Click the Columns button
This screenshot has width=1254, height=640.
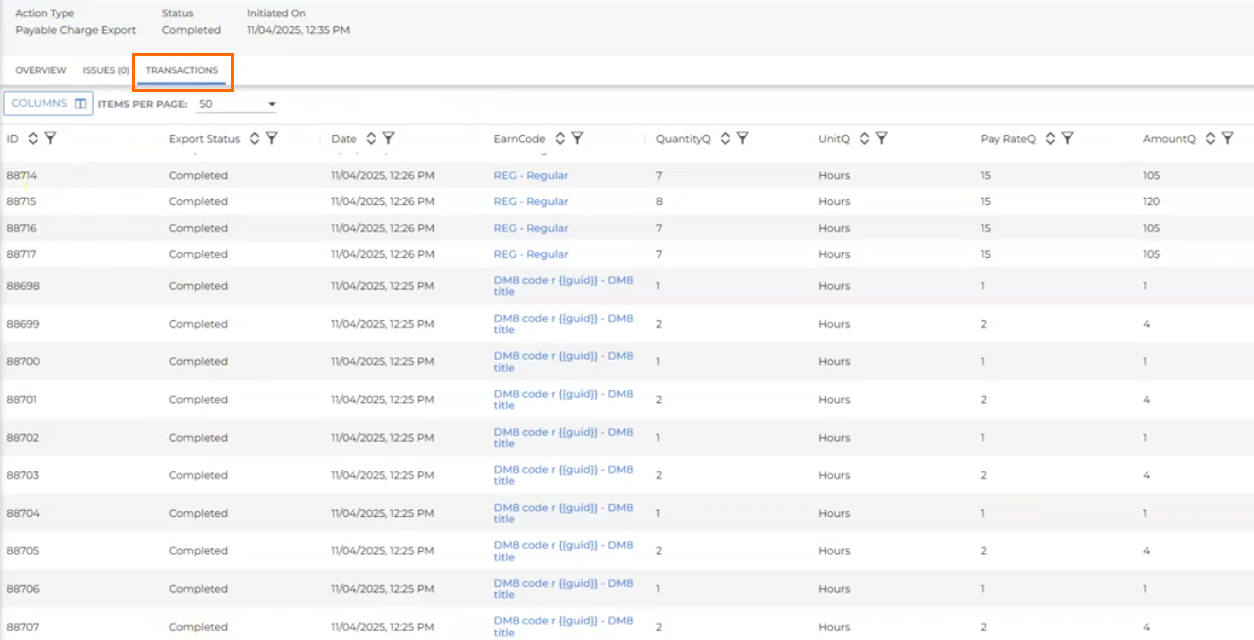(48, 103)
